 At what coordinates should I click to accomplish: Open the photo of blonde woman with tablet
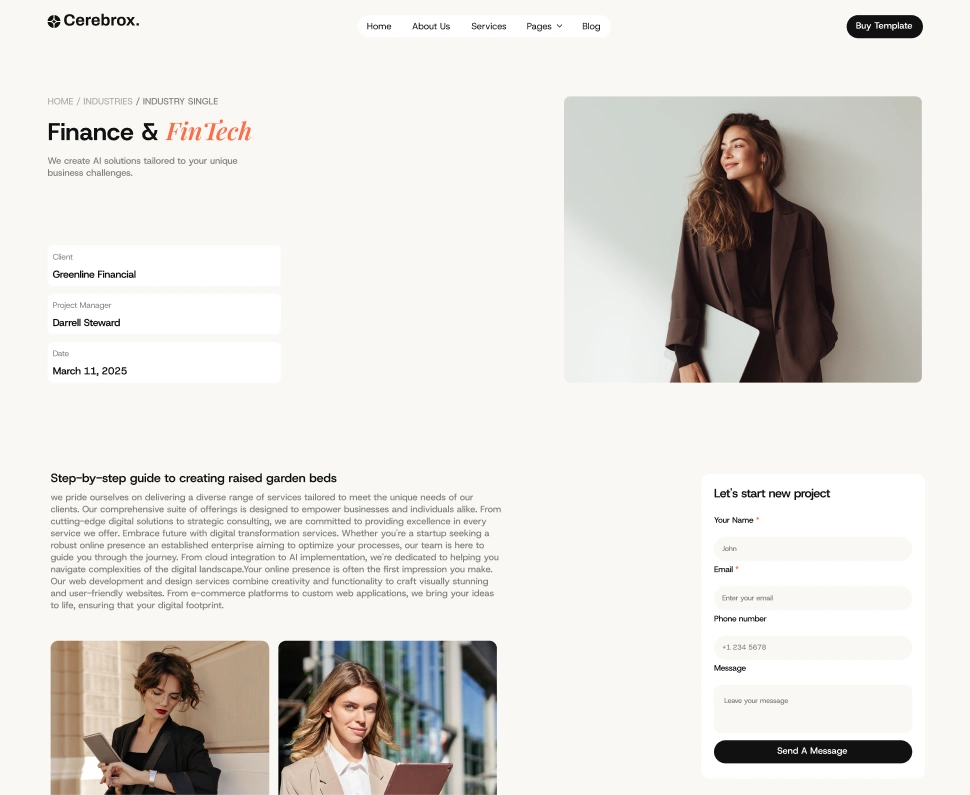point(387,718)
